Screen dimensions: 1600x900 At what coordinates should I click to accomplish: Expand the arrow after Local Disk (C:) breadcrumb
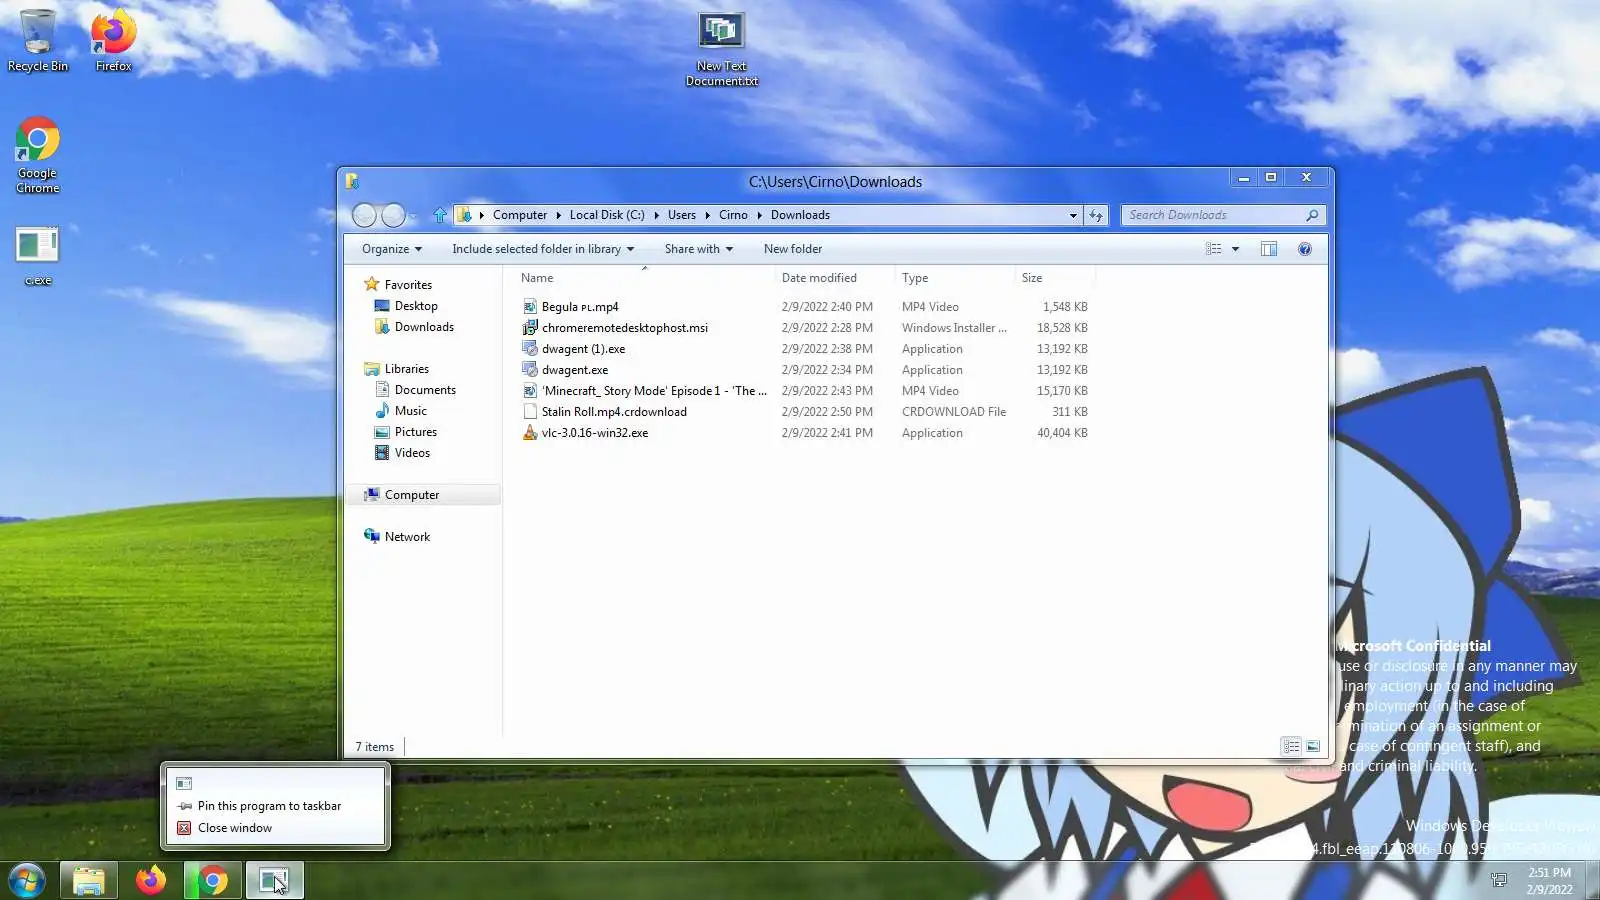coord(656,215)
